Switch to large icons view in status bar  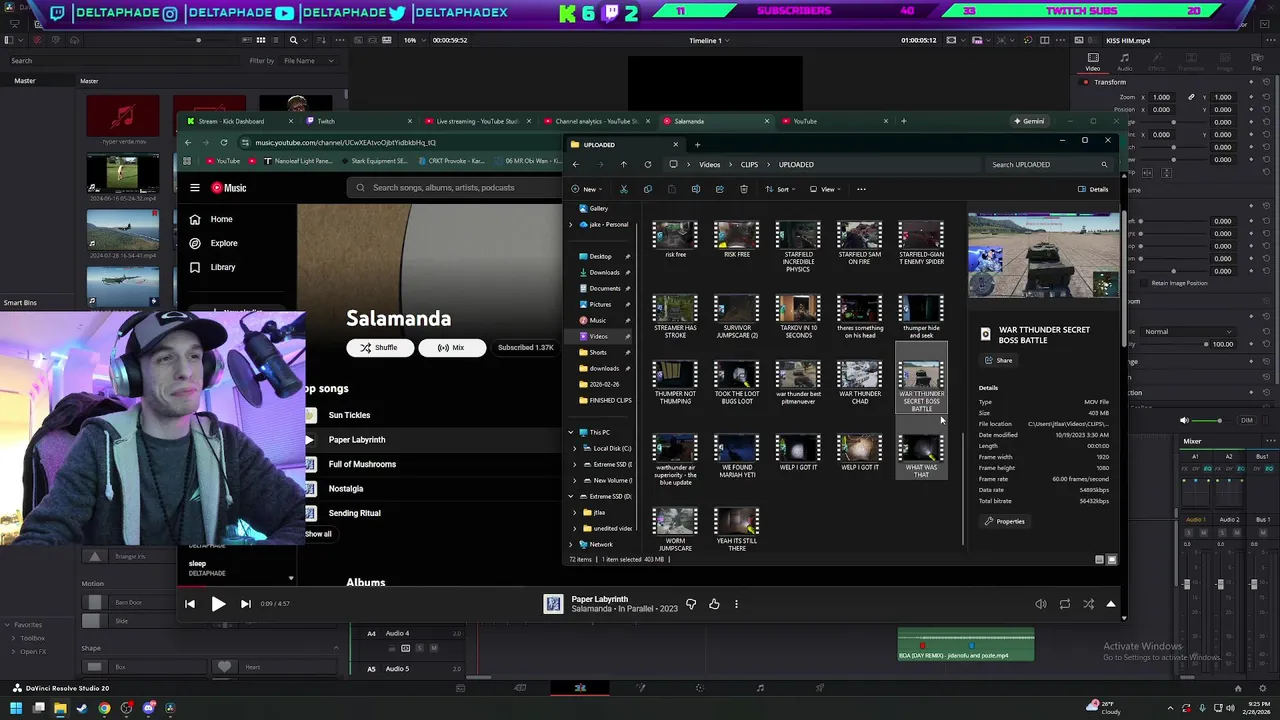[x=1111, y=560]
